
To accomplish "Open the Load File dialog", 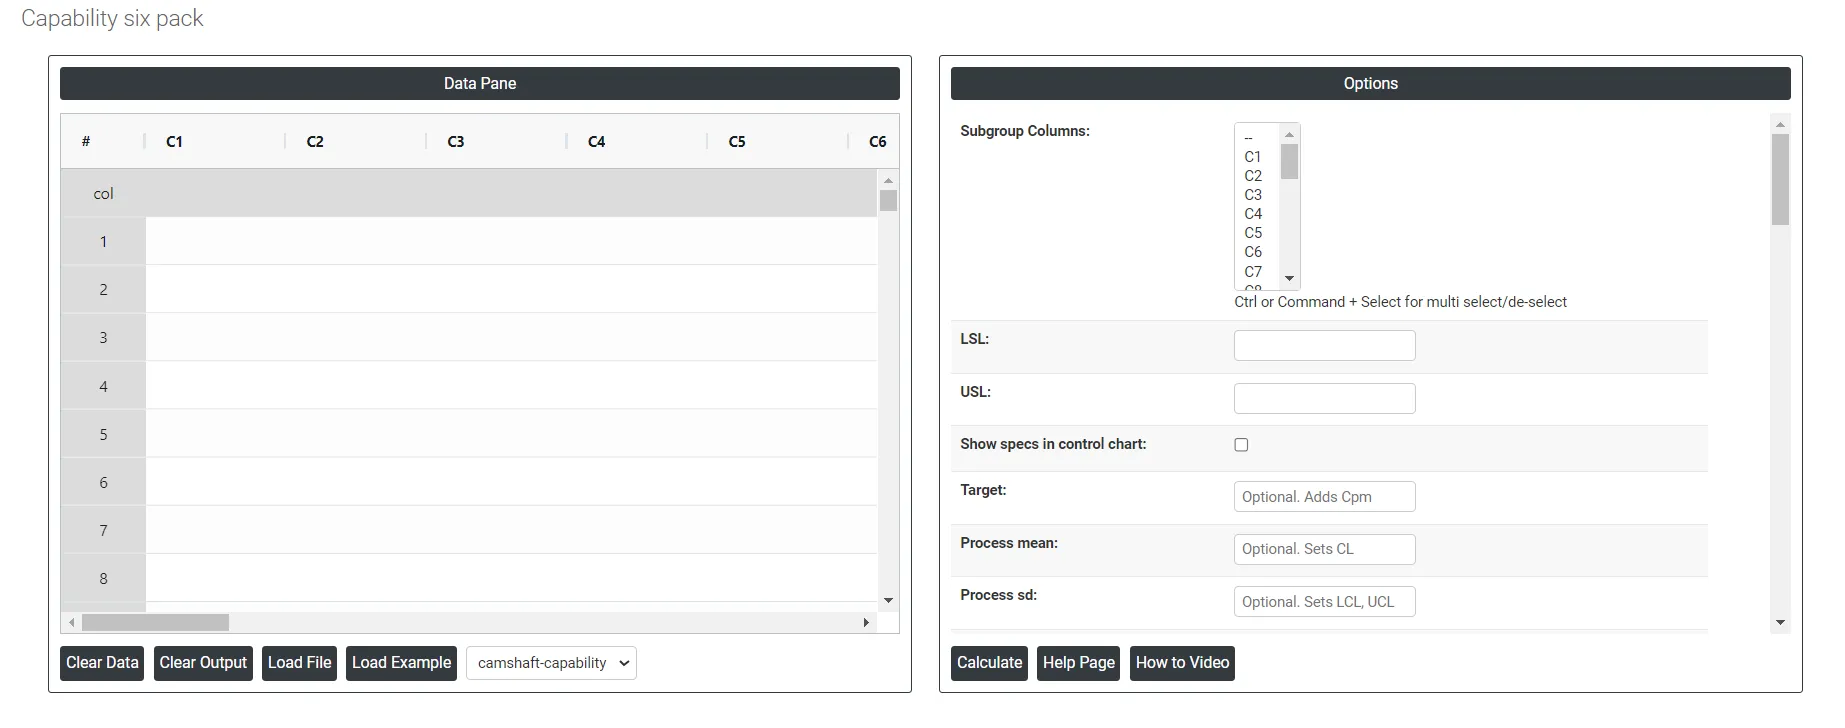I will [x=299, y=663].
